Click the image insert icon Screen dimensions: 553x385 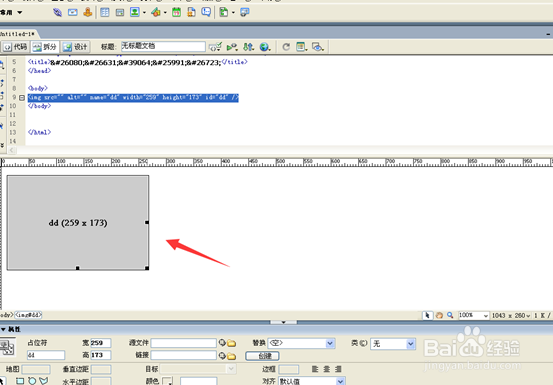(135, 12)
